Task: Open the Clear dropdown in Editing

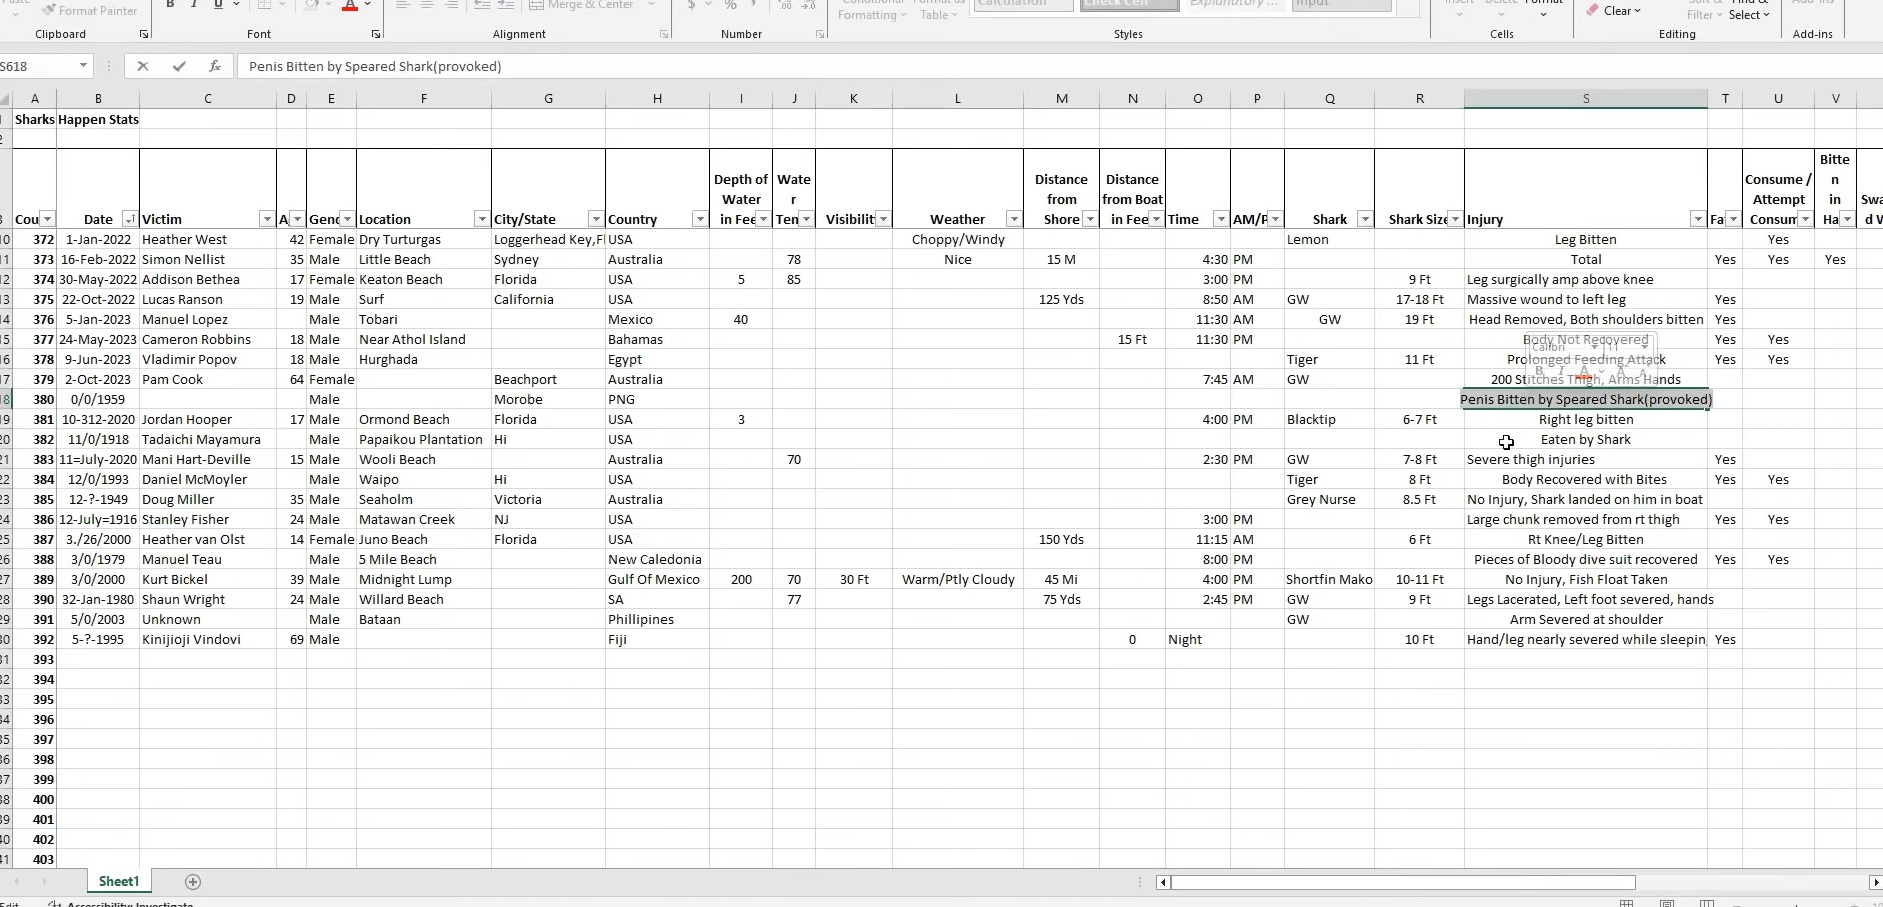Action: pyautogui.click(x=1613, y=11)
